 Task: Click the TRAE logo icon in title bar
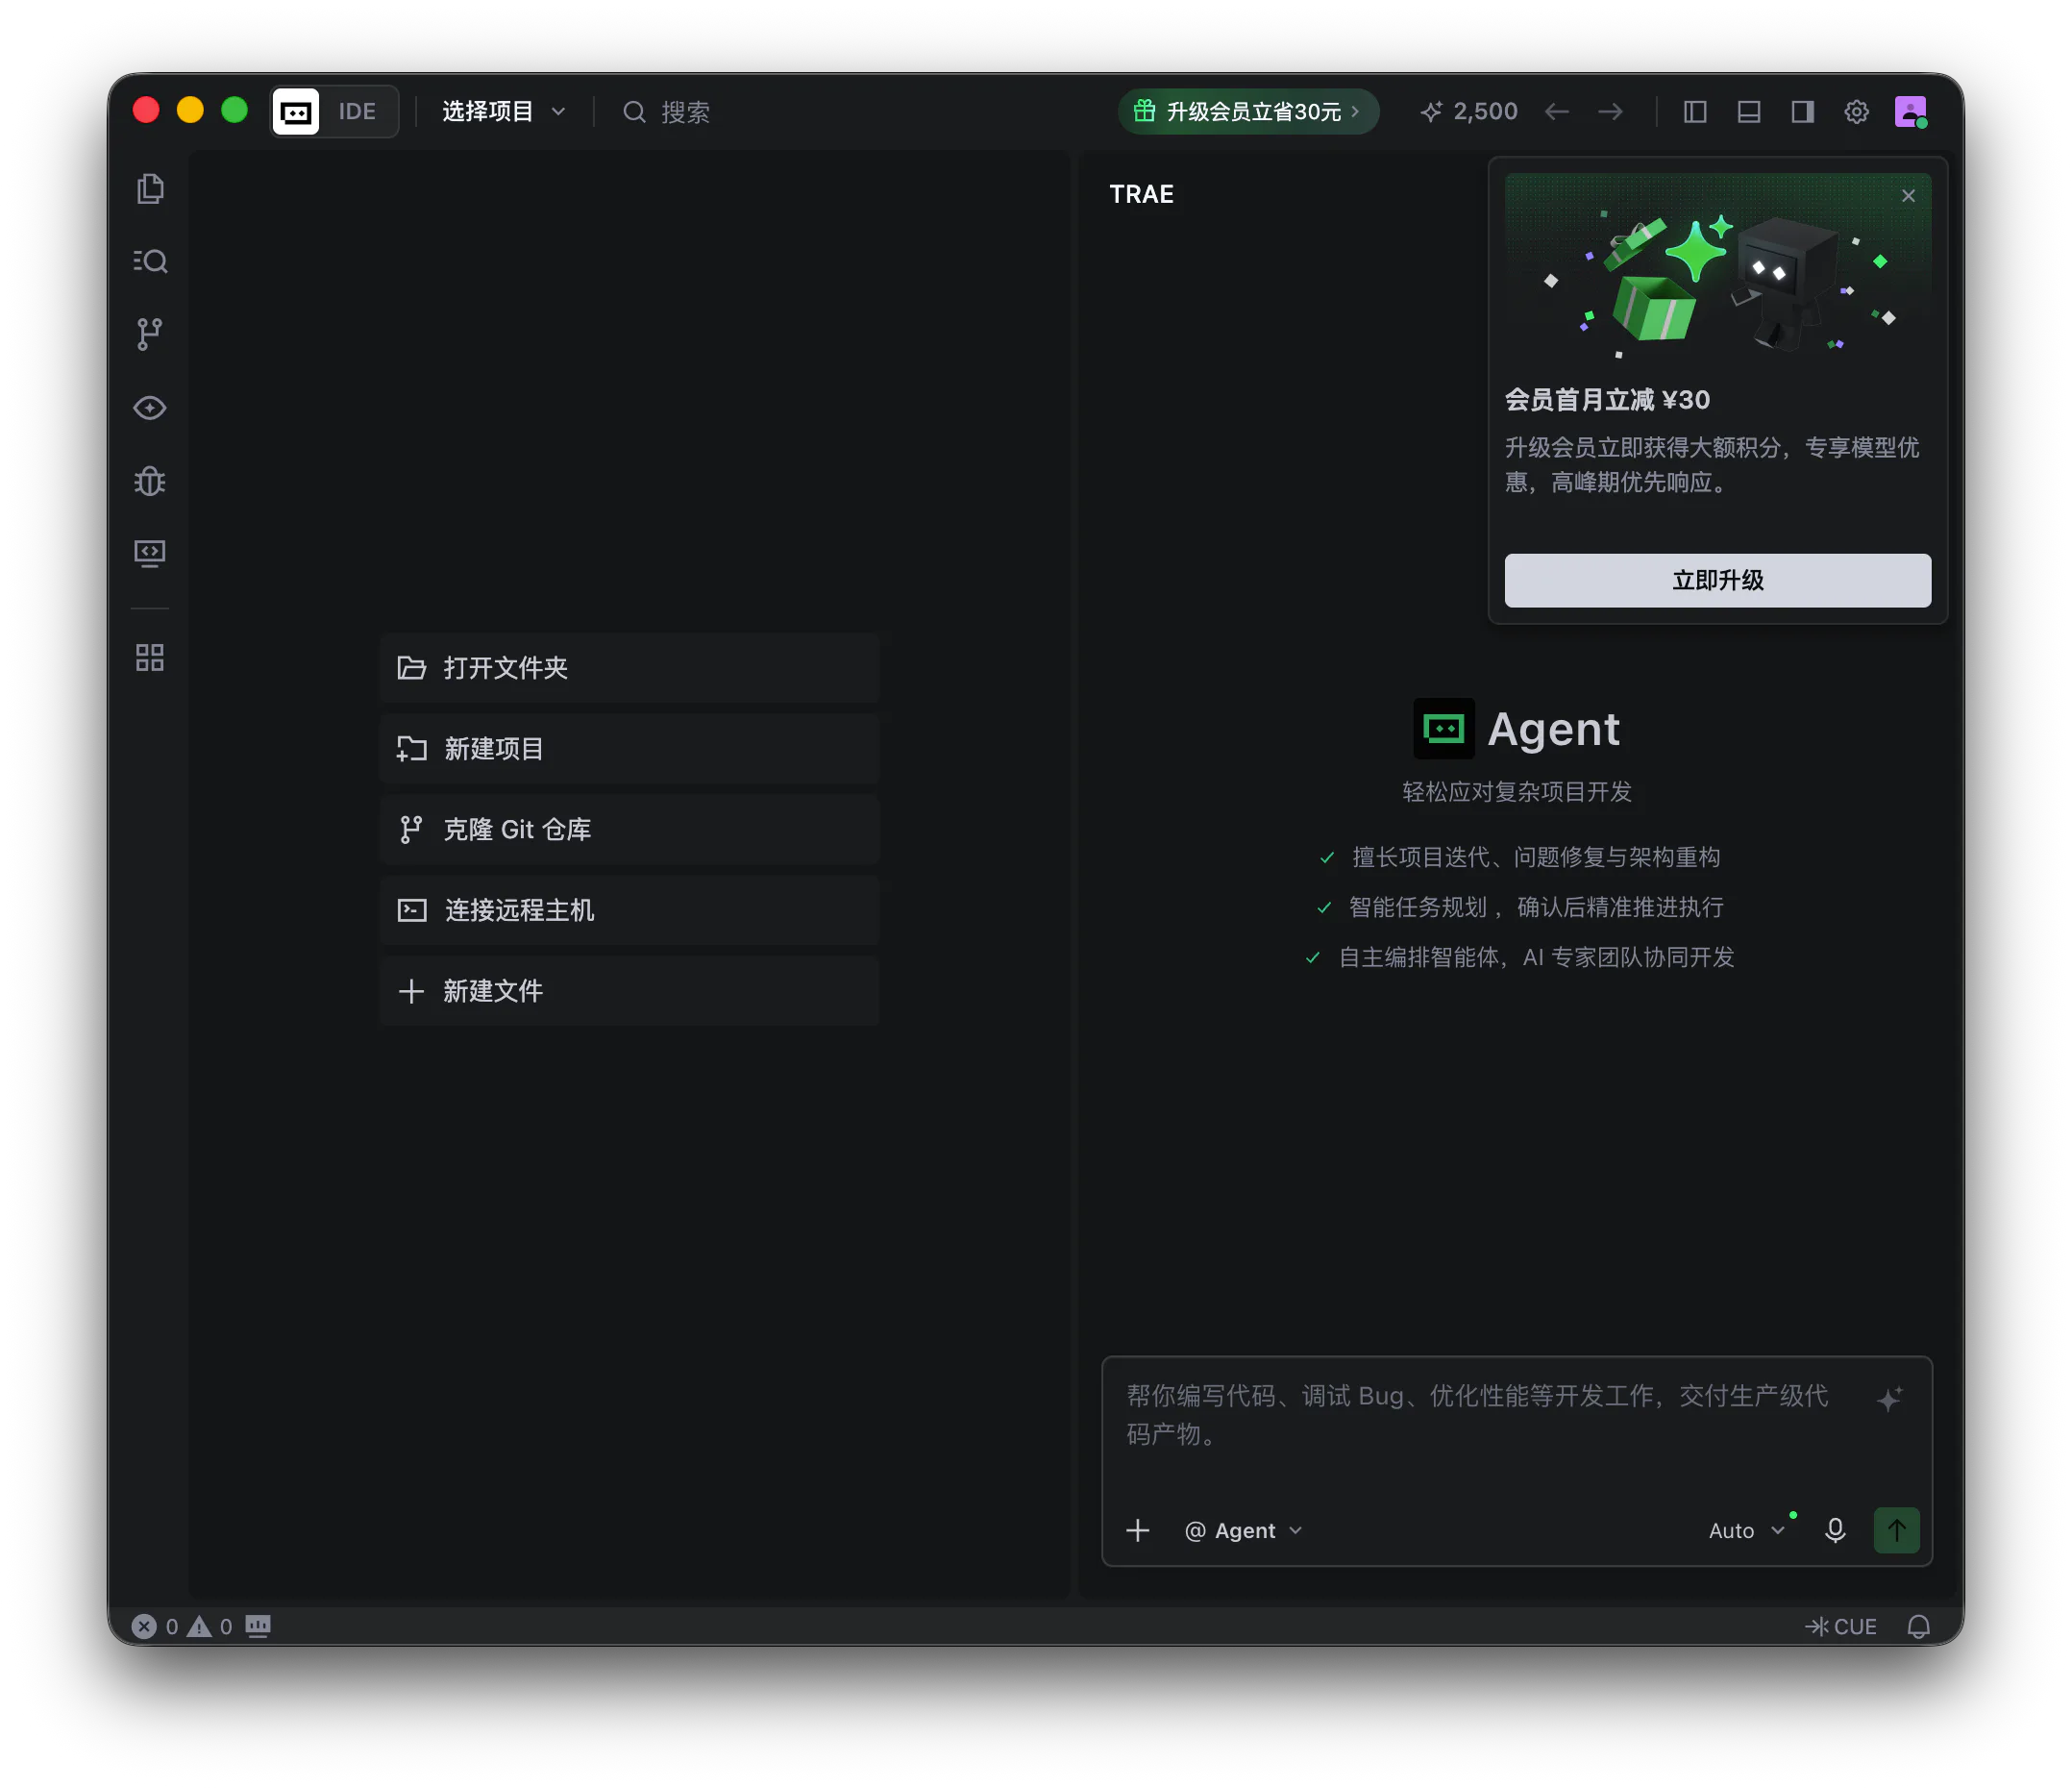tap(296, 111)
